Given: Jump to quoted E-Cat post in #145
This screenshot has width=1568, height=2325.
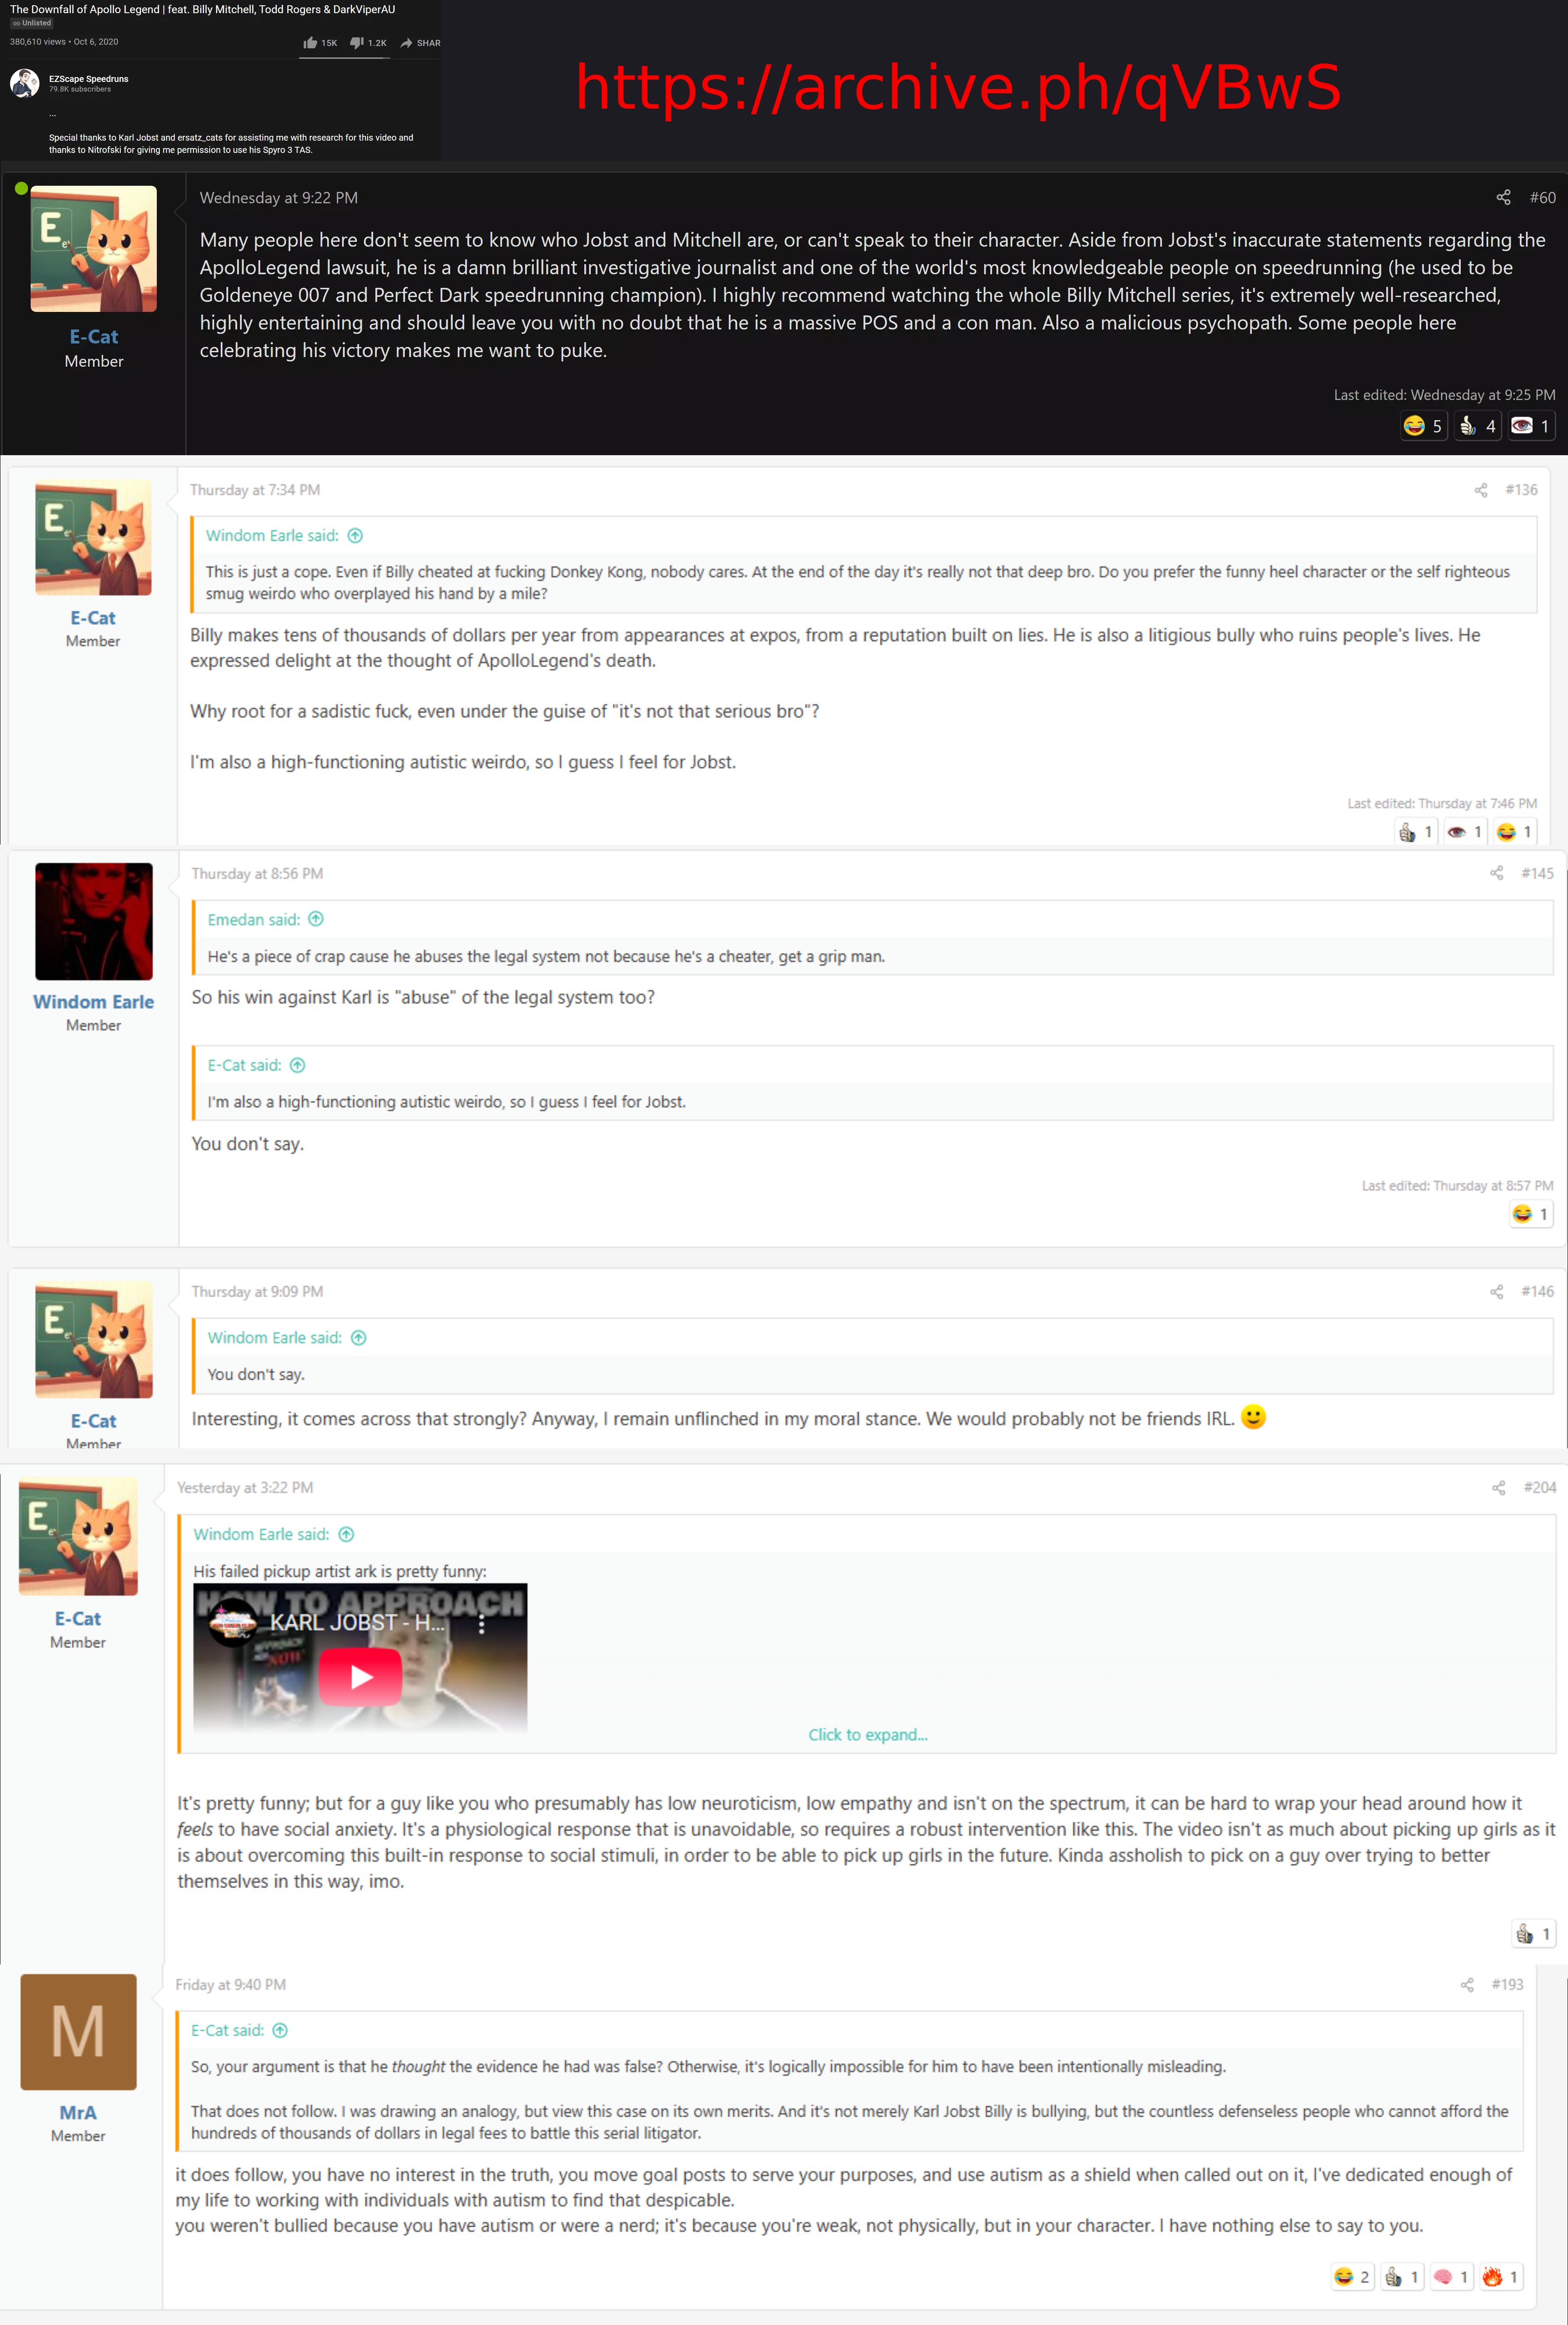Looking at the screenshot, I should coord(298,1065).
